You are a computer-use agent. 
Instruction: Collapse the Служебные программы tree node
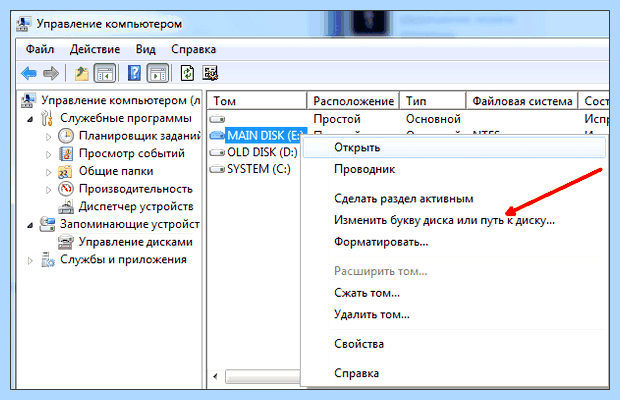[x=30, y=119]
